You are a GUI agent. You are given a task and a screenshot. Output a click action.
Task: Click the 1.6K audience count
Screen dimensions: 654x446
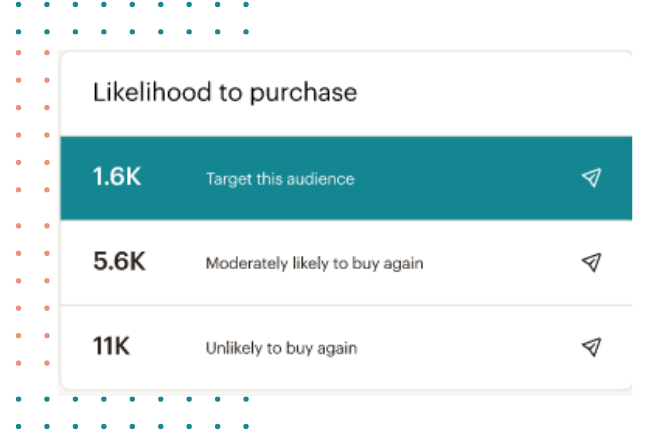point(117,176)
